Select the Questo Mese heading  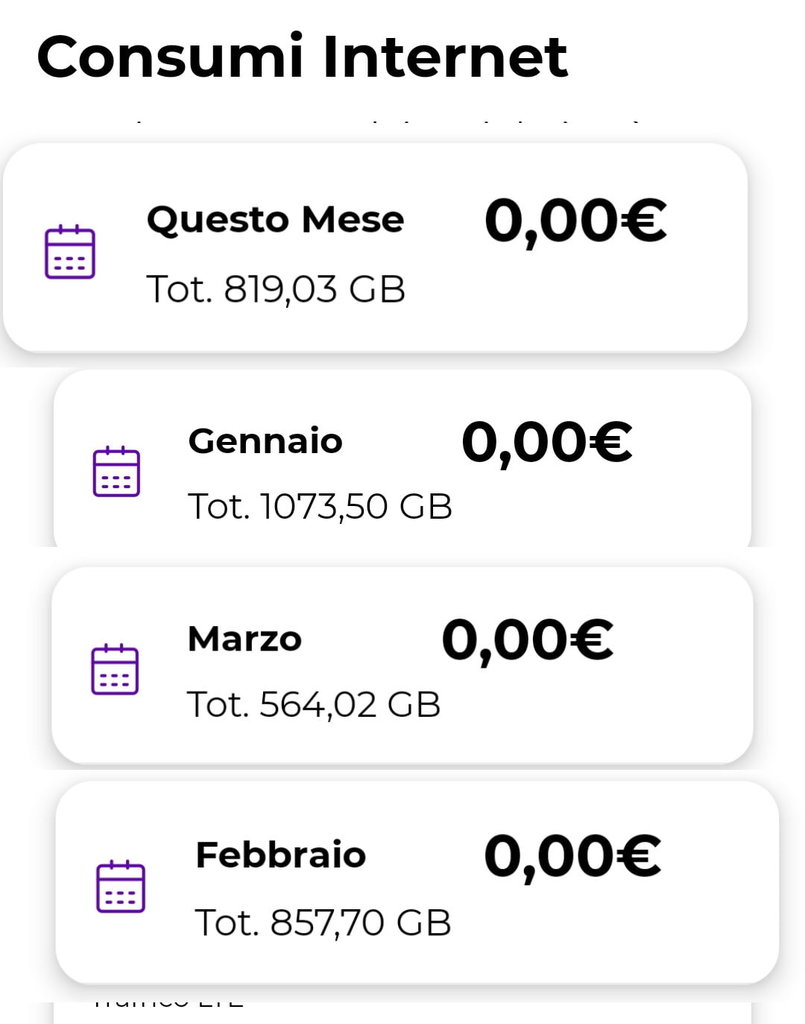(275, 219)
